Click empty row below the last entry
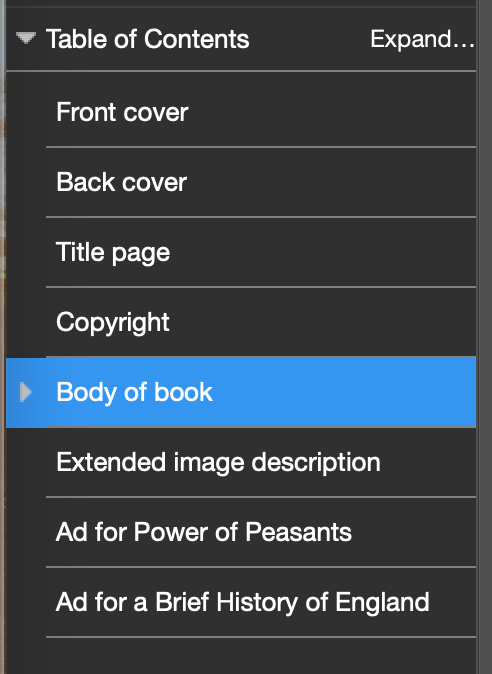 click(261, 656)
